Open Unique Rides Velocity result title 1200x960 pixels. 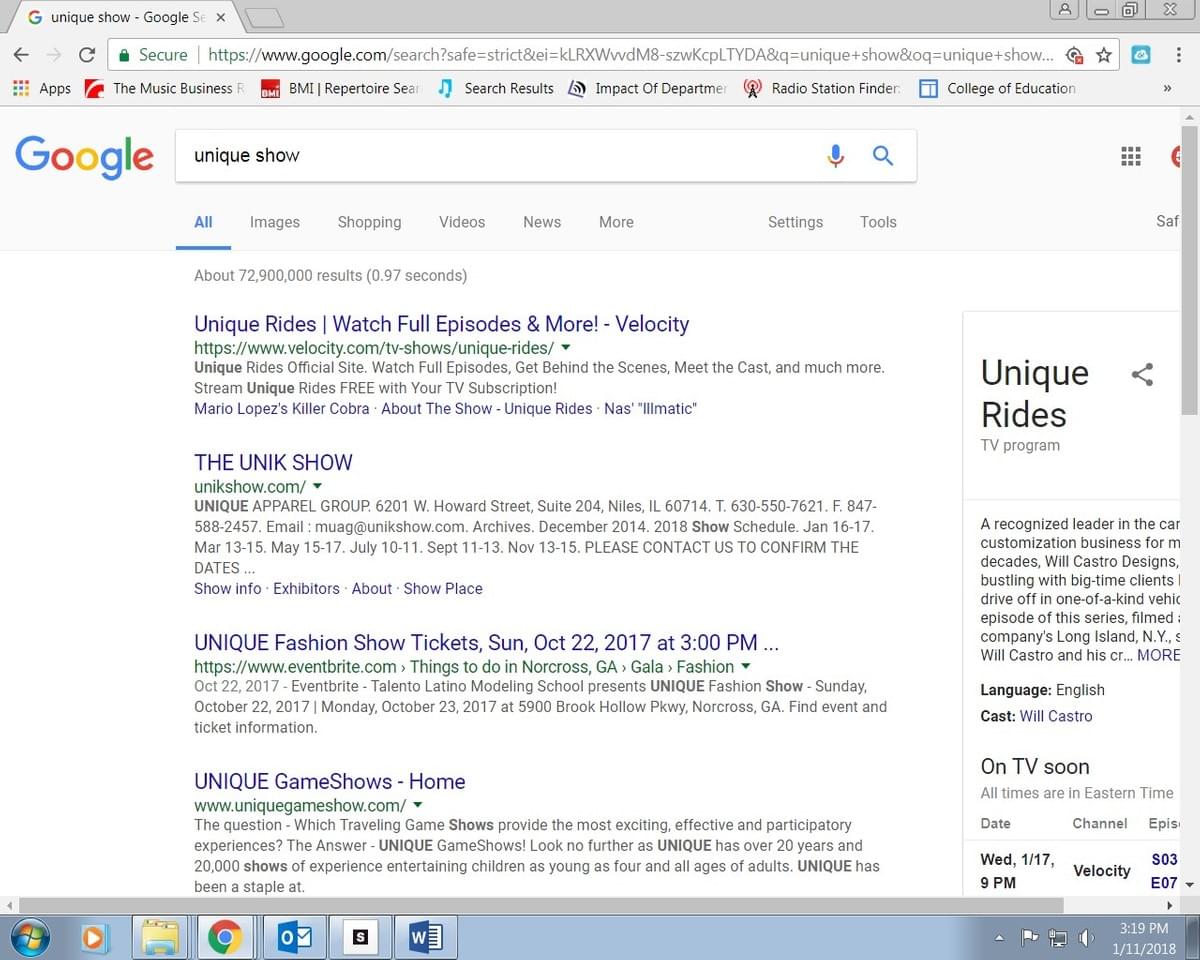click(441, 324)
